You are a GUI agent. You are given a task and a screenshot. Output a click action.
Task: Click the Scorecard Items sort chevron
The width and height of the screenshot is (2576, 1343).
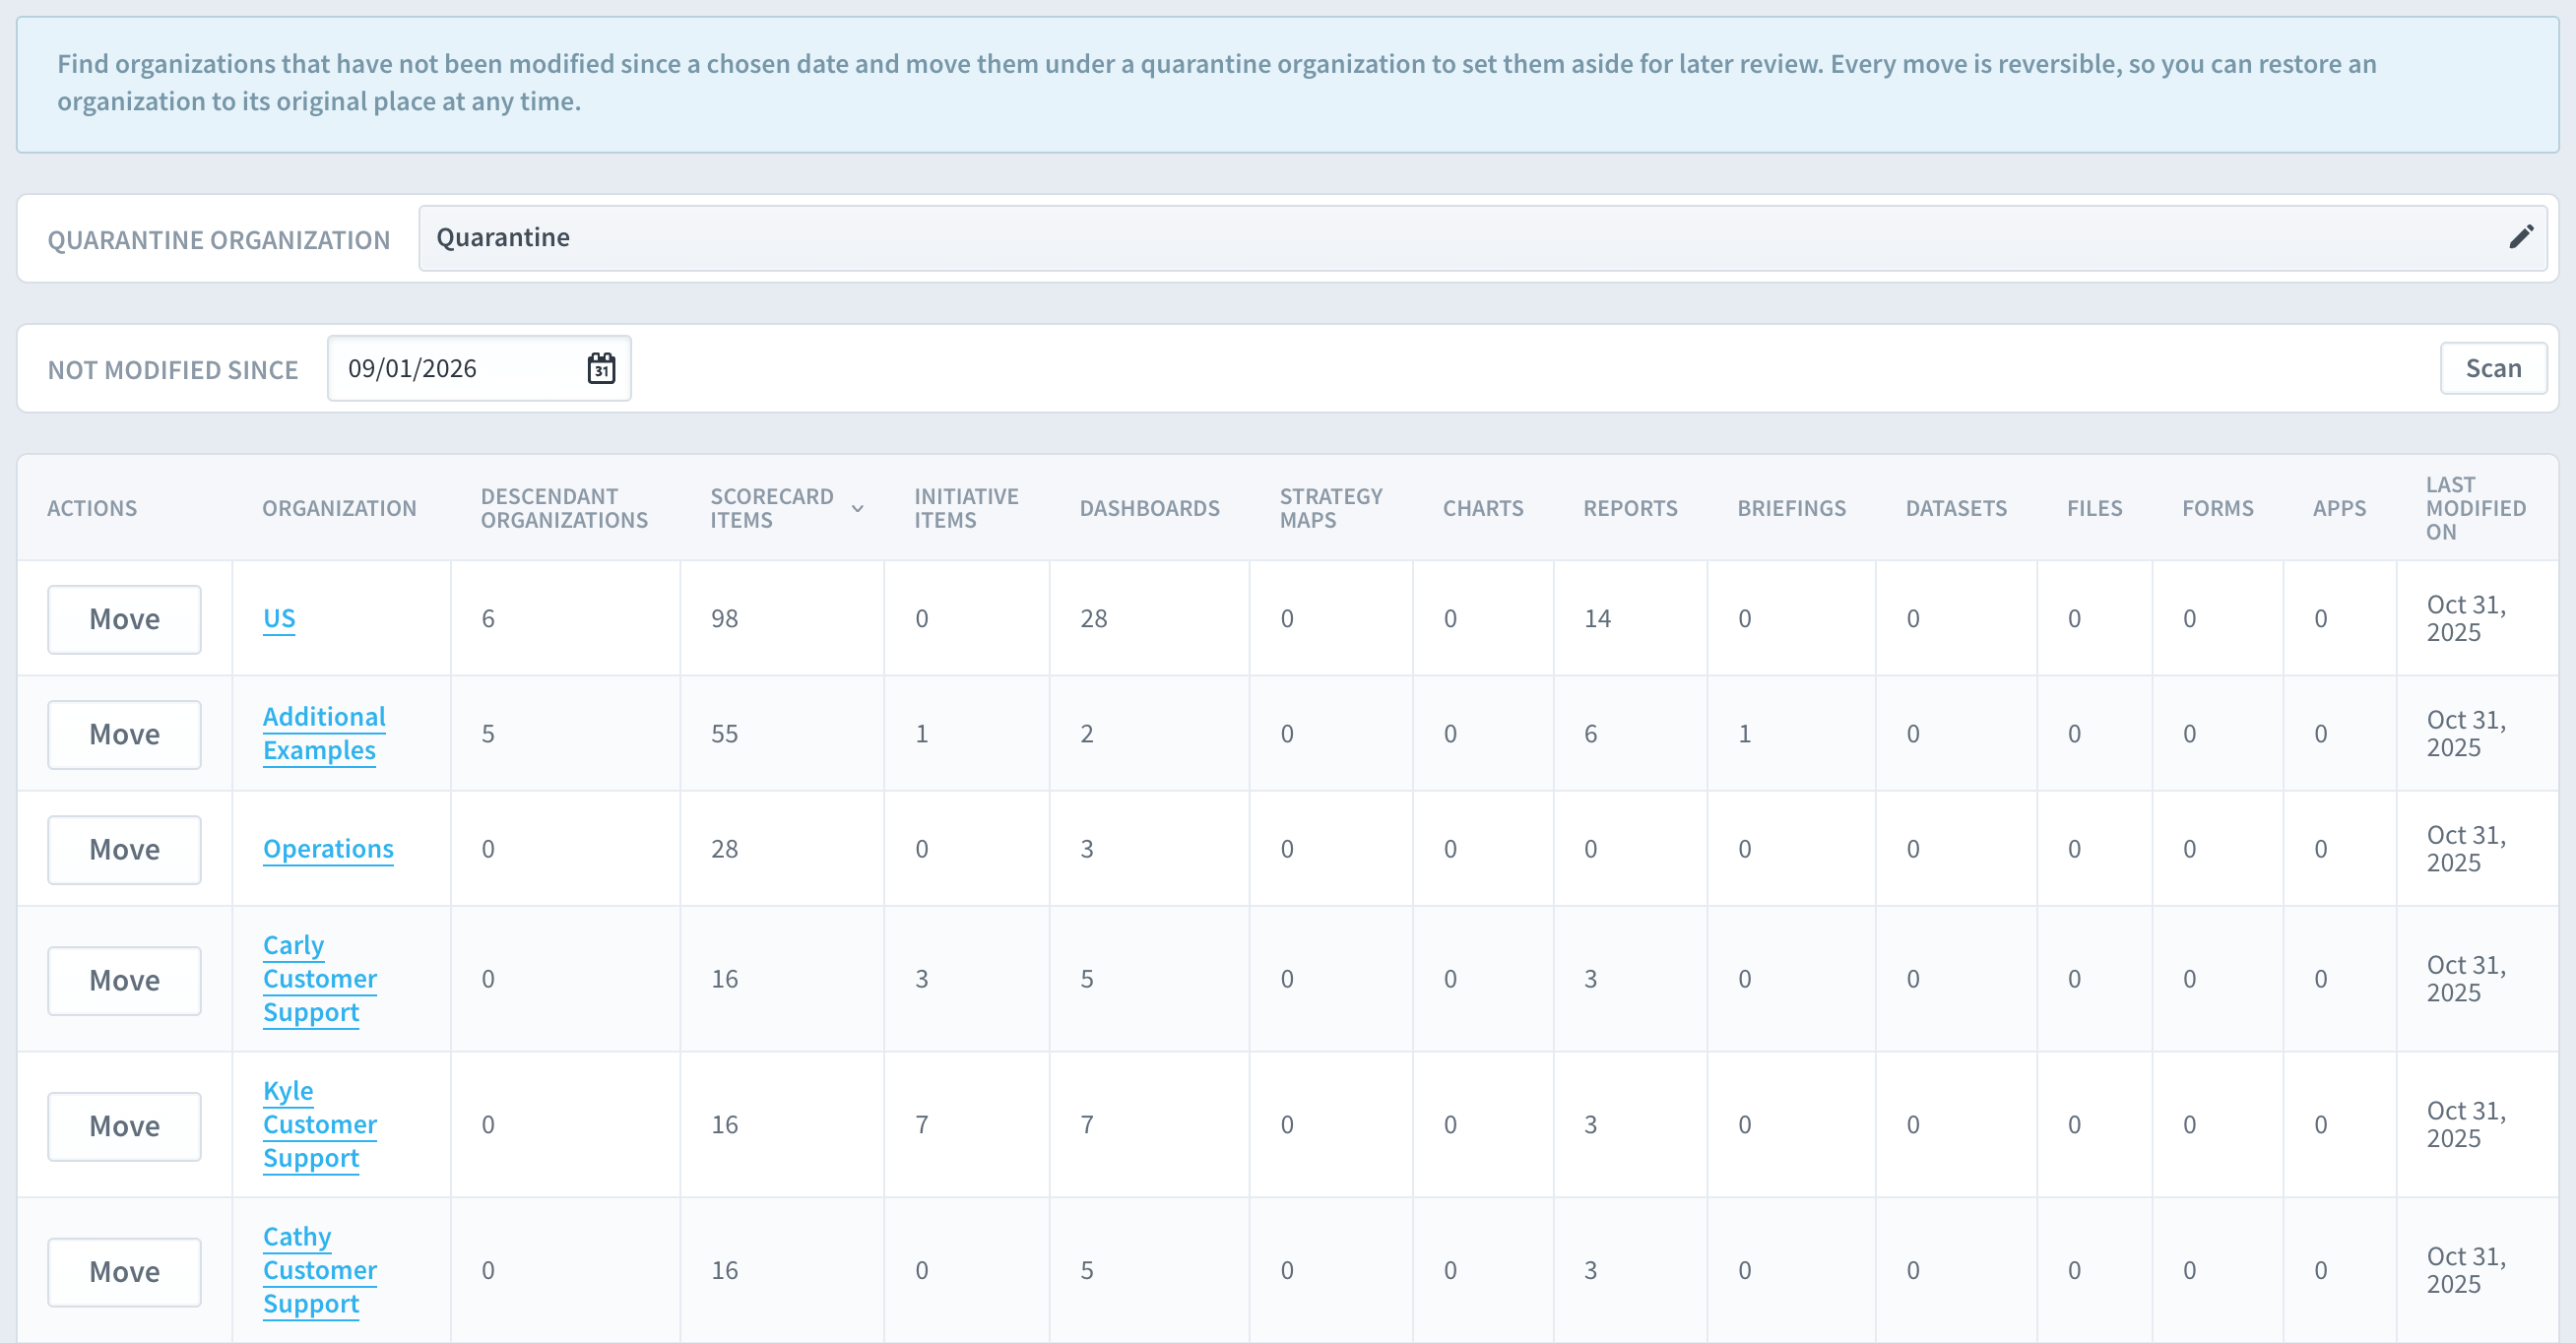tap(857, 509)
